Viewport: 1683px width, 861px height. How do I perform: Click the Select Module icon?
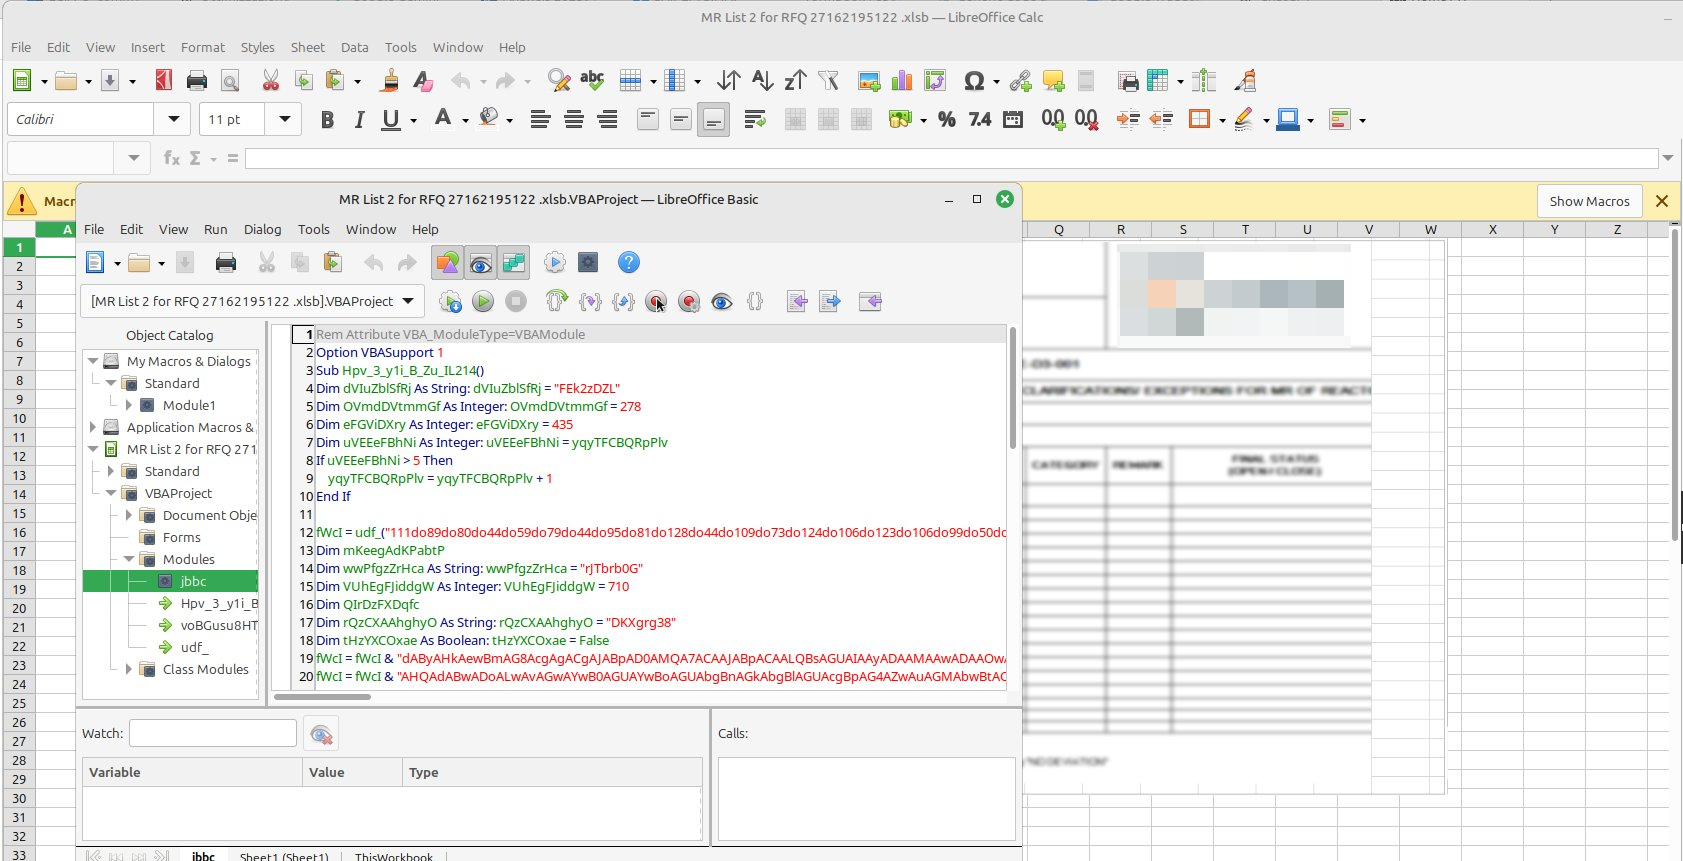(588, 263)
